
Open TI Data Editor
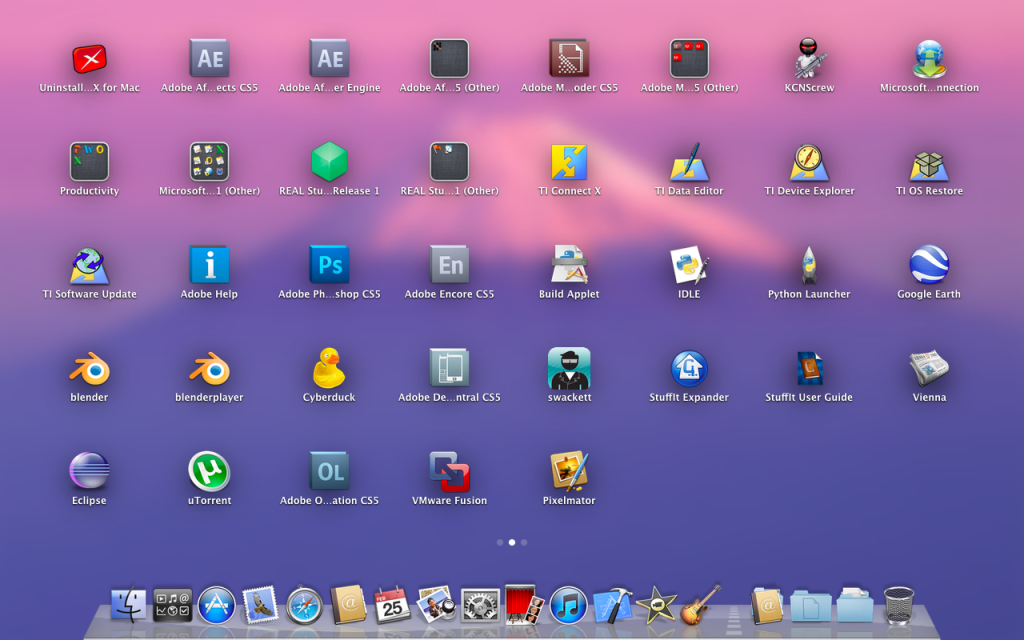pyautogui.click(x=689, y=162)
